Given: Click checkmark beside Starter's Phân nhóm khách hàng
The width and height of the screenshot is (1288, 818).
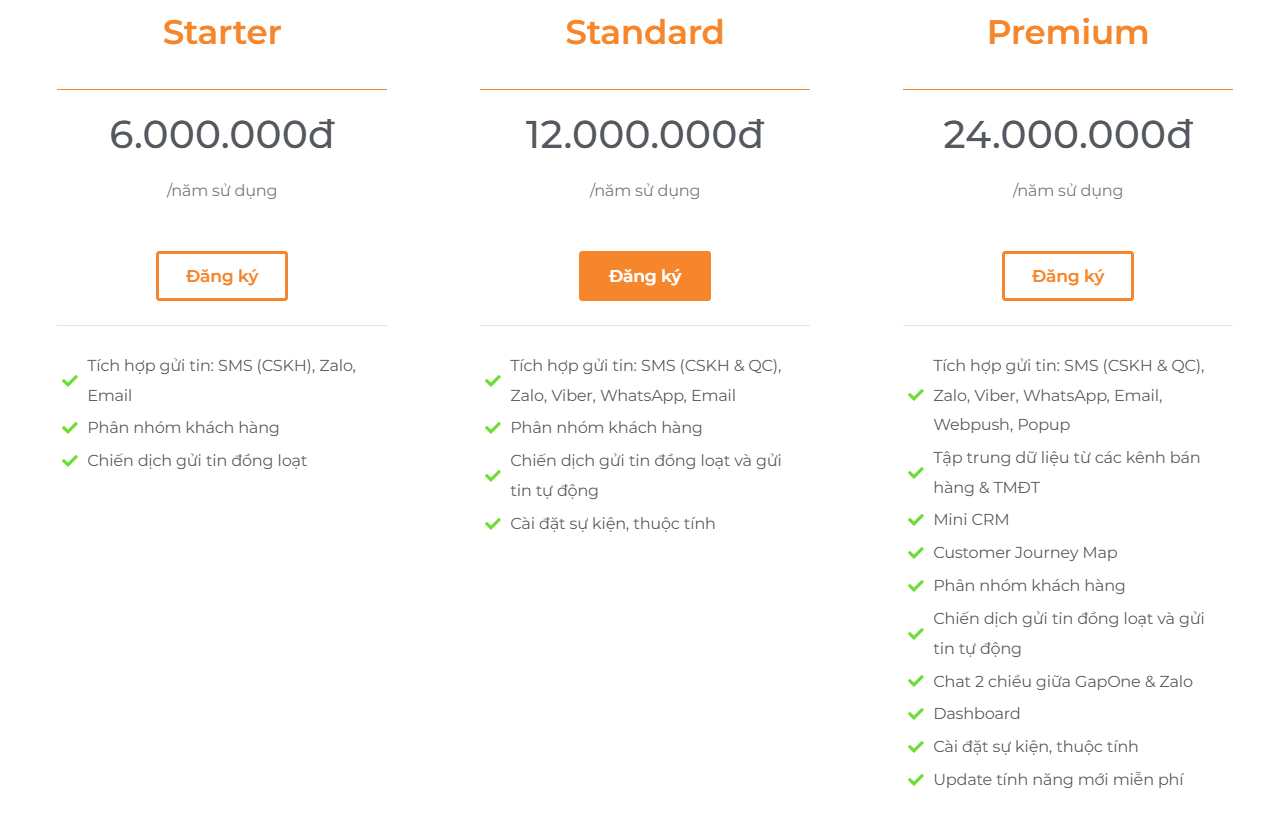Looking at the screenshot, I should click(x=70, y=428).
